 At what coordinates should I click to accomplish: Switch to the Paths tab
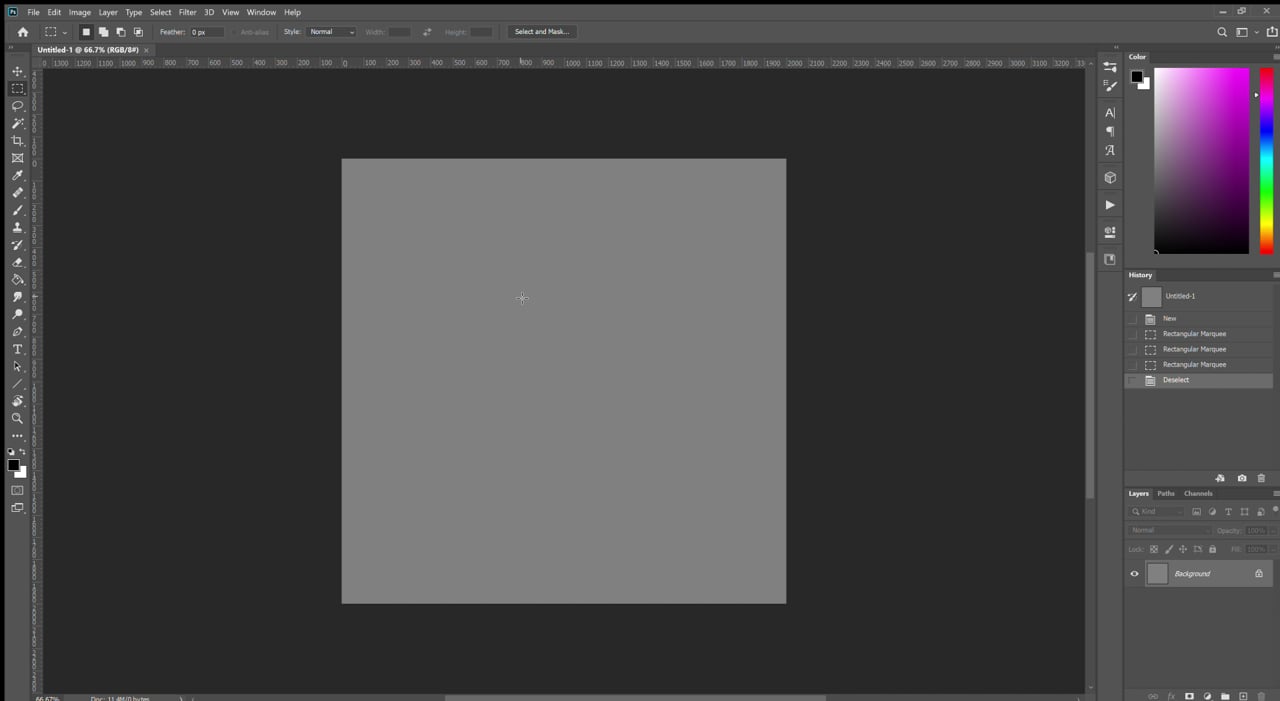click(x=1166, y=494)
